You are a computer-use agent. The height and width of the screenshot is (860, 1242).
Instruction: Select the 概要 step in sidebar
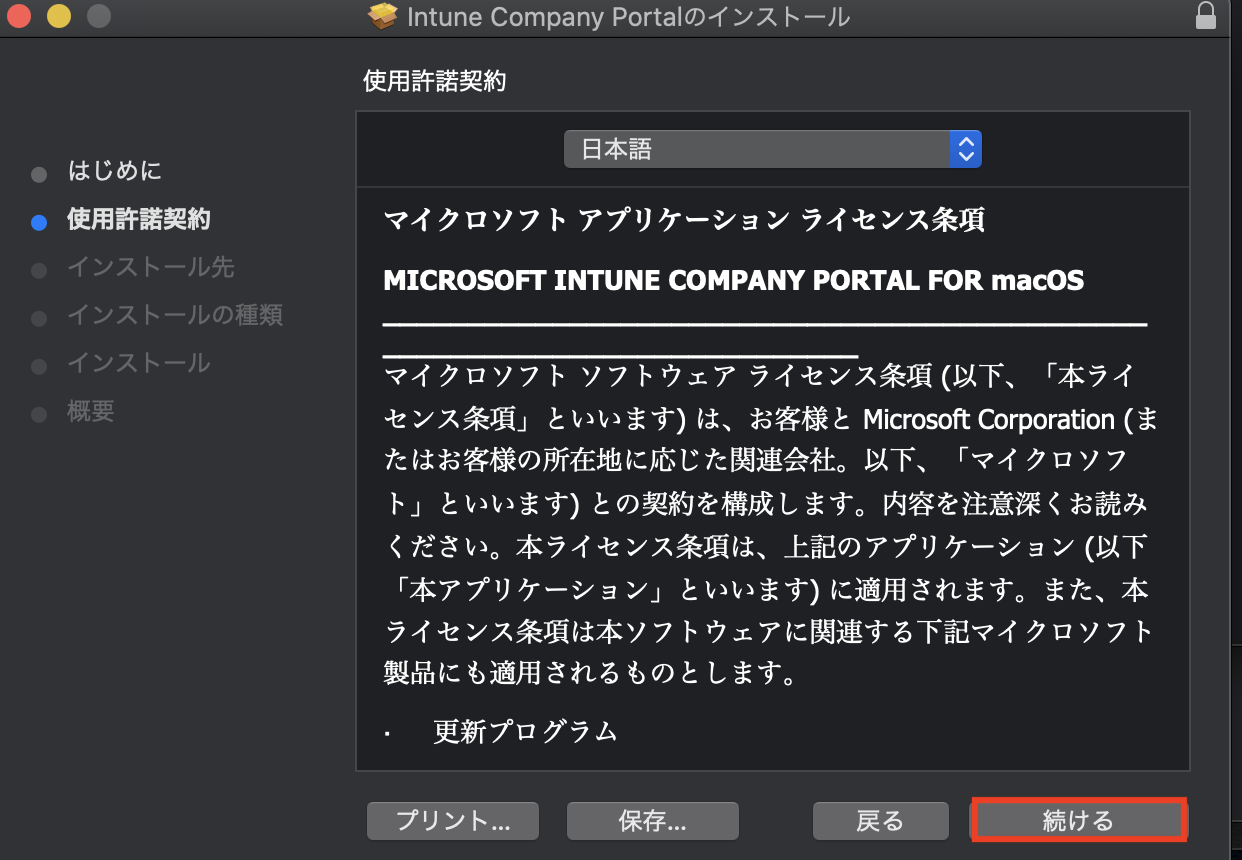pos(91,411)
